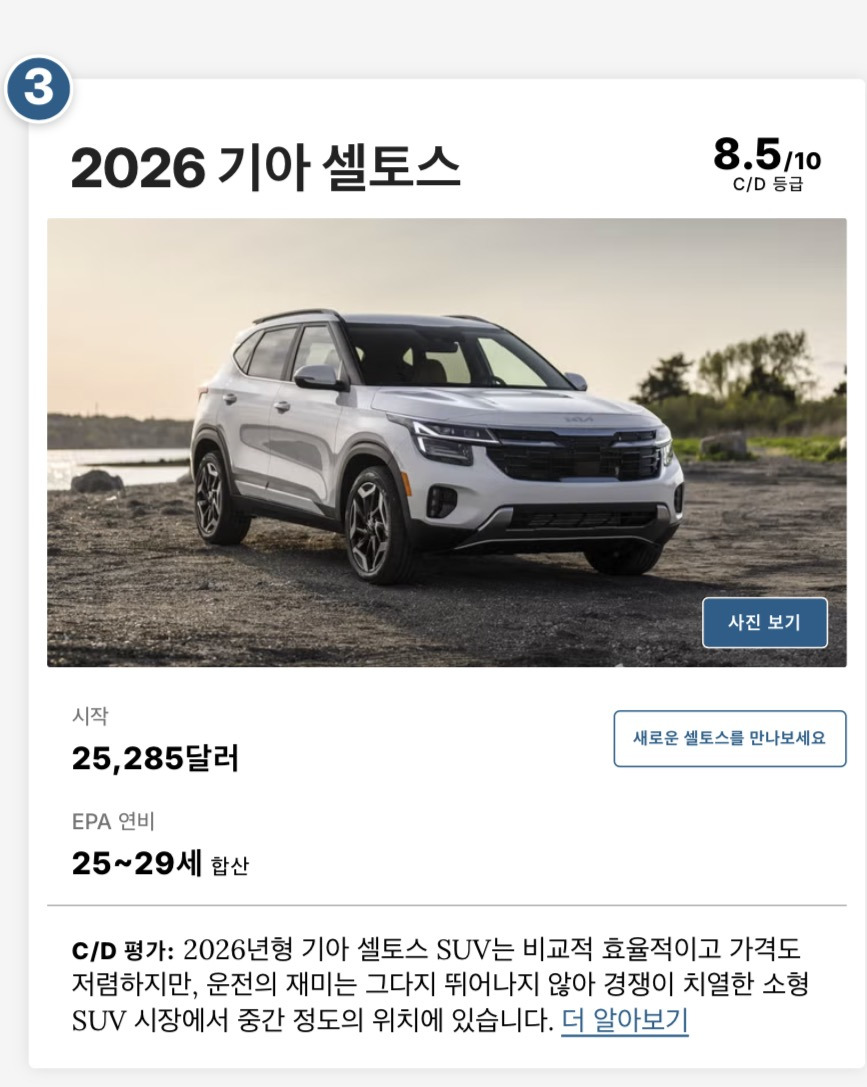Click the number 3 ranking badge
The width and height of the screenshot is (867, 1087).
[x=38, y=89]
